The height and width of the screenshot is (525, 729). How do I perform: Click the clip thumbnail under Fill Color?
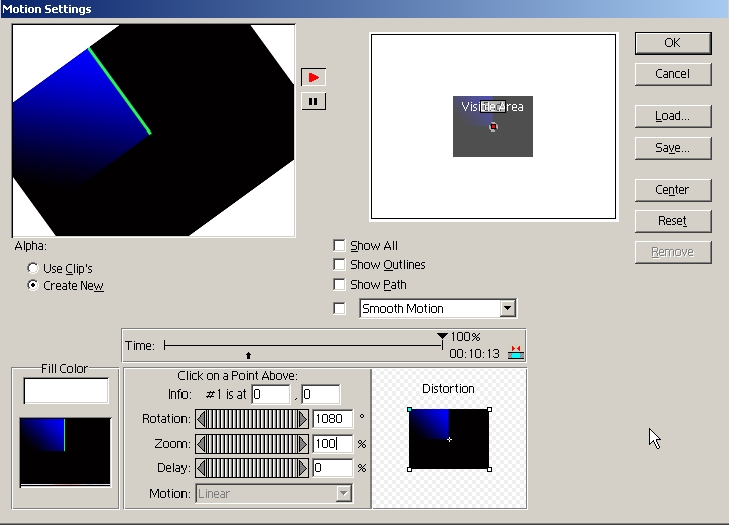(x=65, y=452)
